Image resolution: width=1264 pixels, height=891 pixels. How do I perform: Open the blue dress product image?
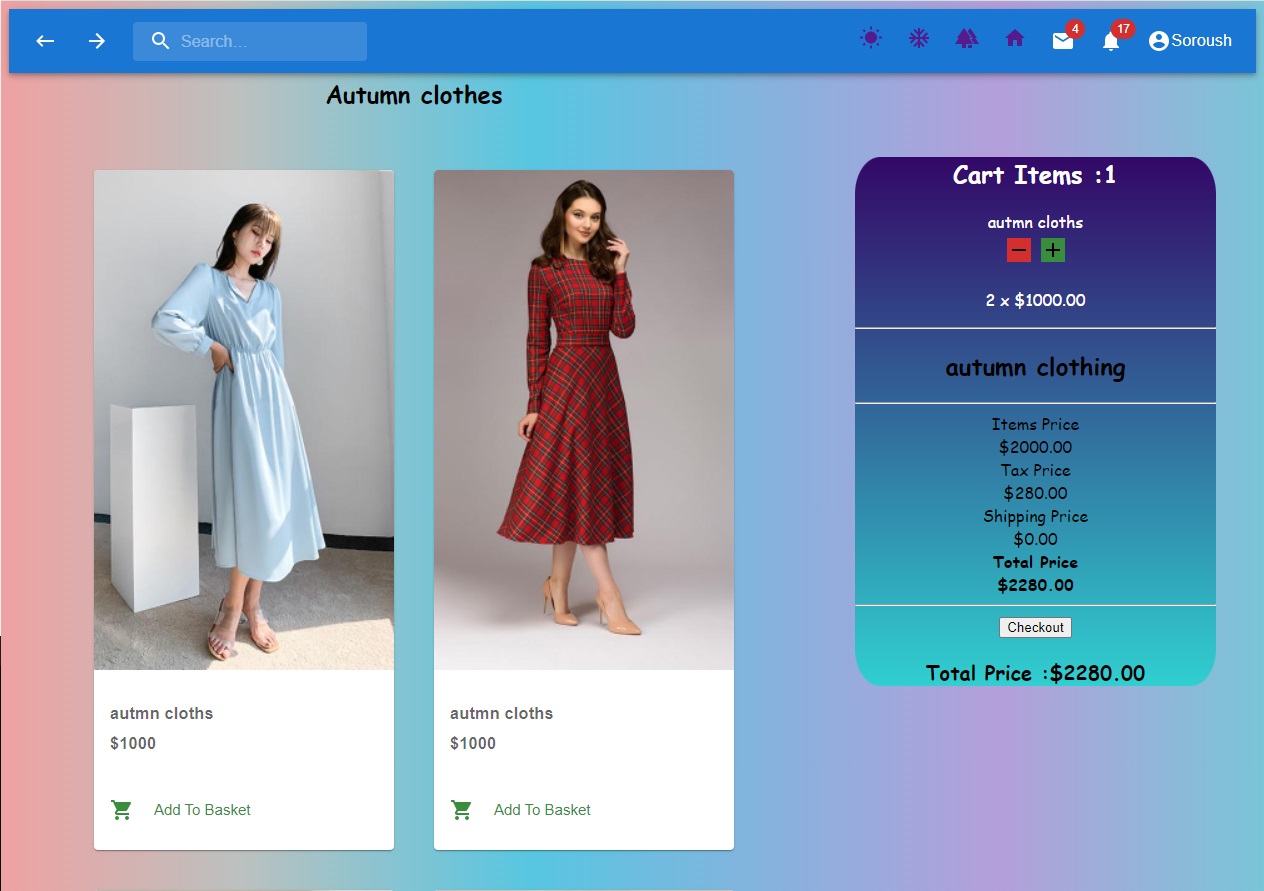pyautogui.click(x=243, y=418)
